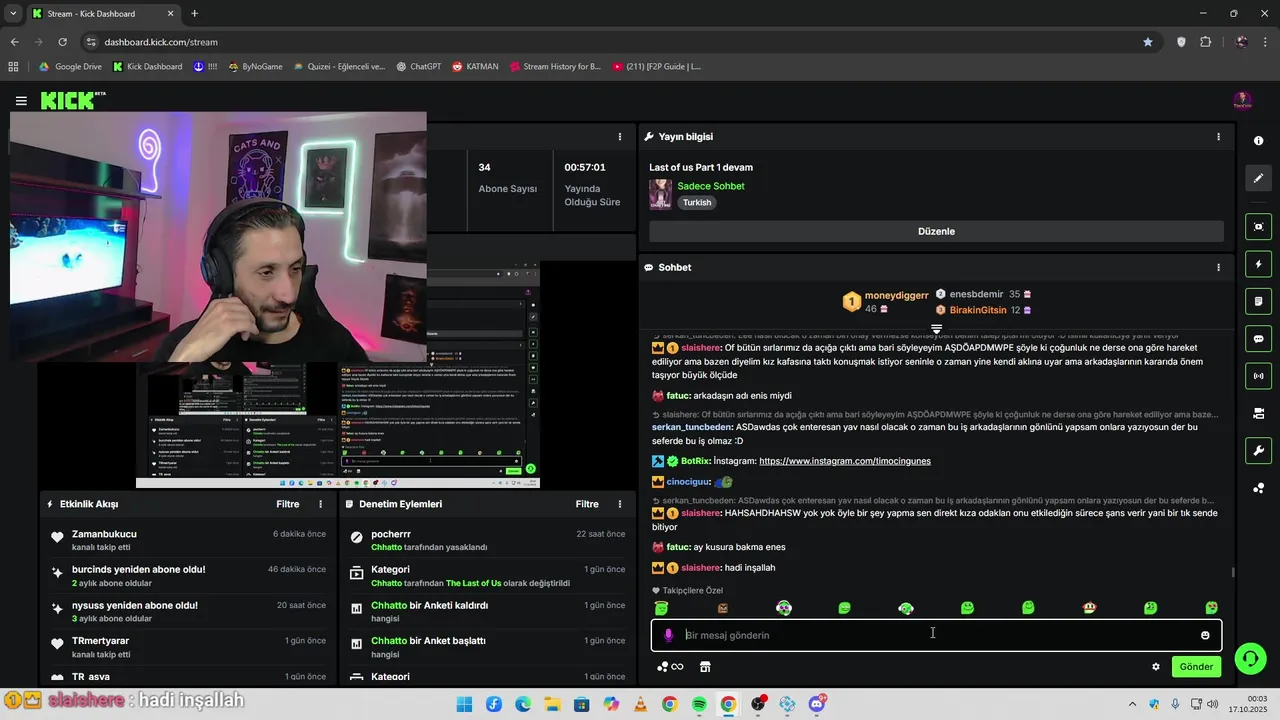Click the green Gönder send button
Image resolution: width=1280 pixels, height=720 pixels.
pyautogui.click(x=1196, y=667)
